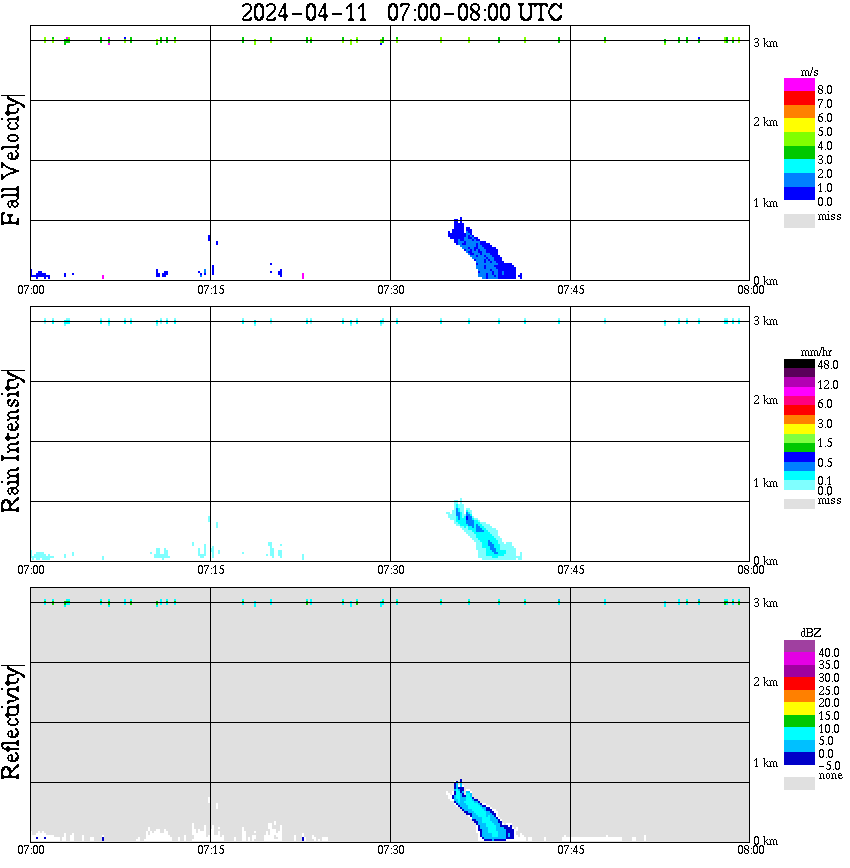Click the 07:30 tick under Fall Velocity panel
This screenshot has width=850, height=868.
click(x=390, y=290)
